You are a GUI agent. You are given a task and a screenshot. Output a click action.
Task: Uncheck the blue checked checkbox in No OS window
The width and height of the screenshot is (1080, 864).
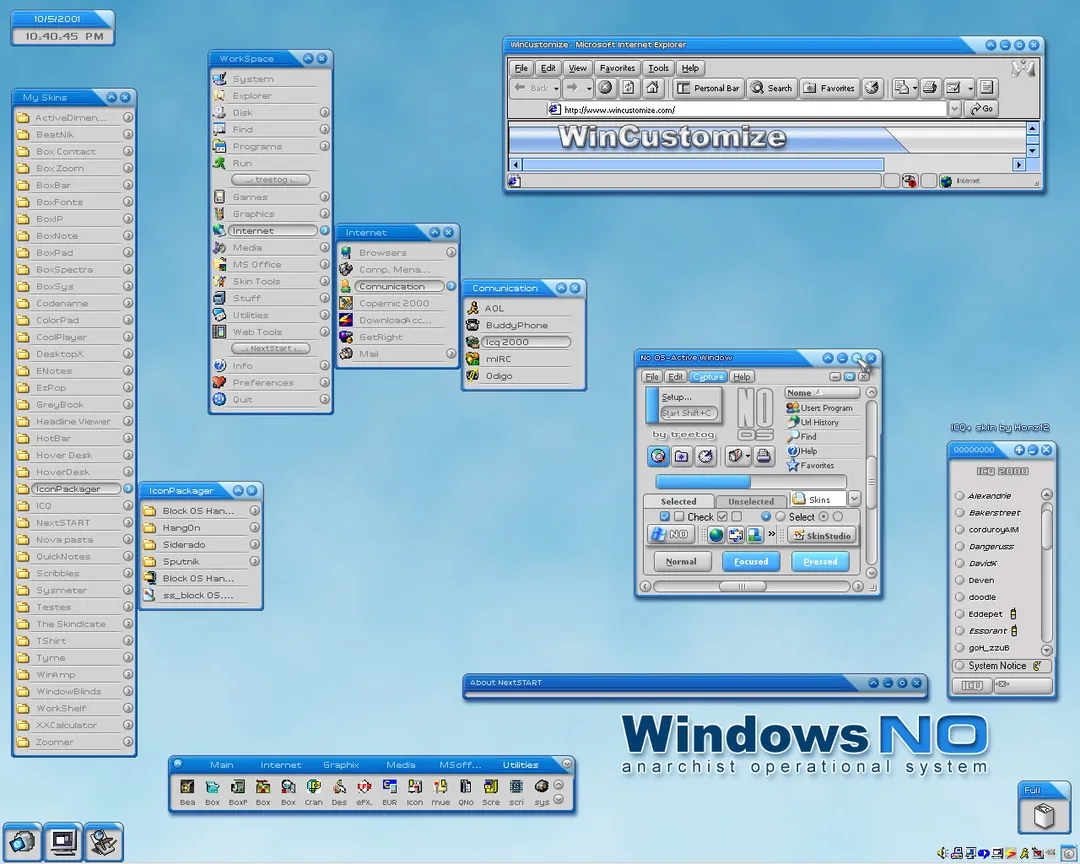click(665, 517)
